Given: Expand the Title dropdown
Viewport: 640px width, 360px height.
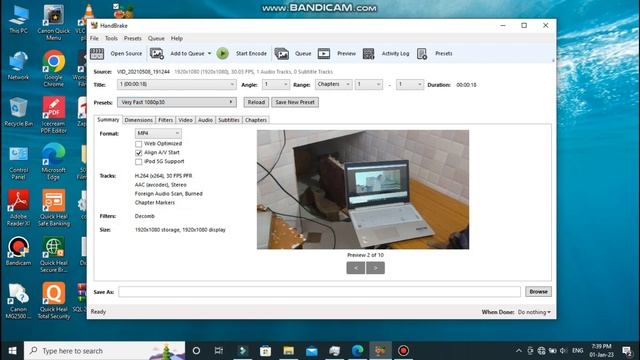Looking at the screenshot, I should [x=176, y=84].
